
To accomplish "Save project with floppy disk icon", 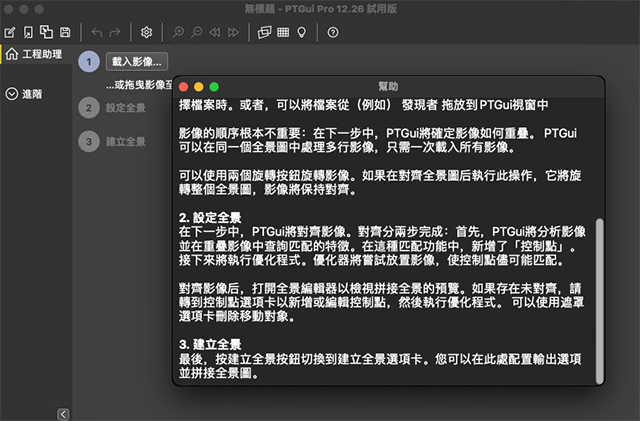I will pos(65,32).
